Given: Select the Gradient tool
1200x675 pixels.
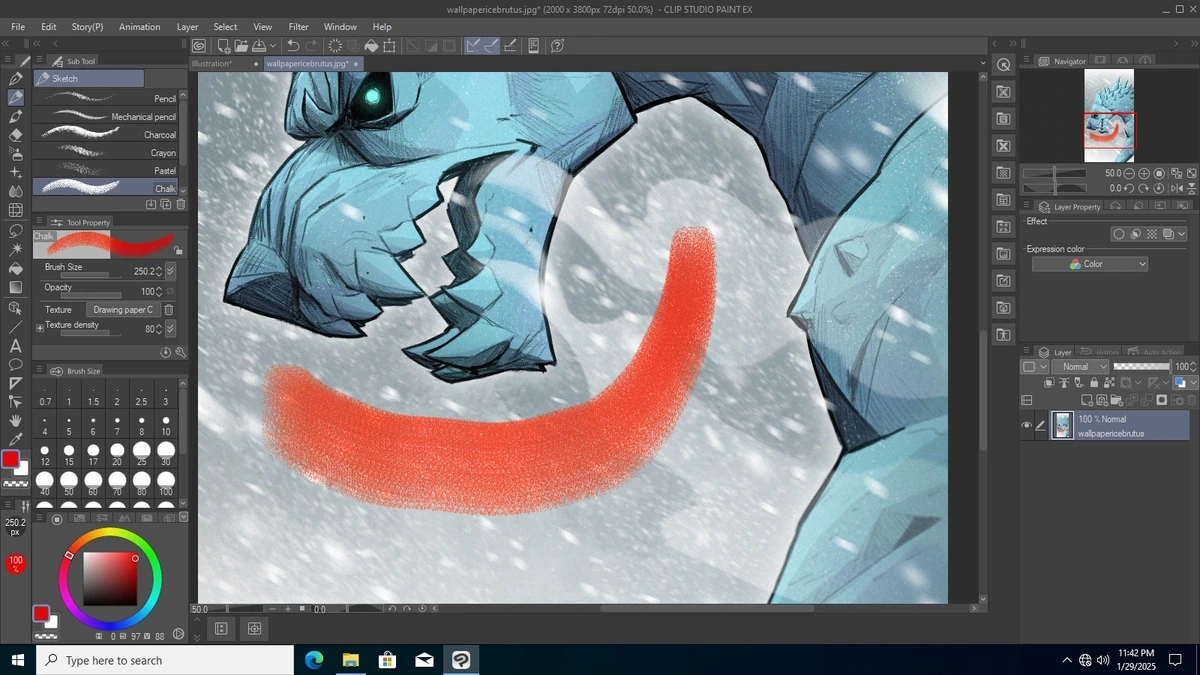Looking at the screenshot, I should [15, 288].
